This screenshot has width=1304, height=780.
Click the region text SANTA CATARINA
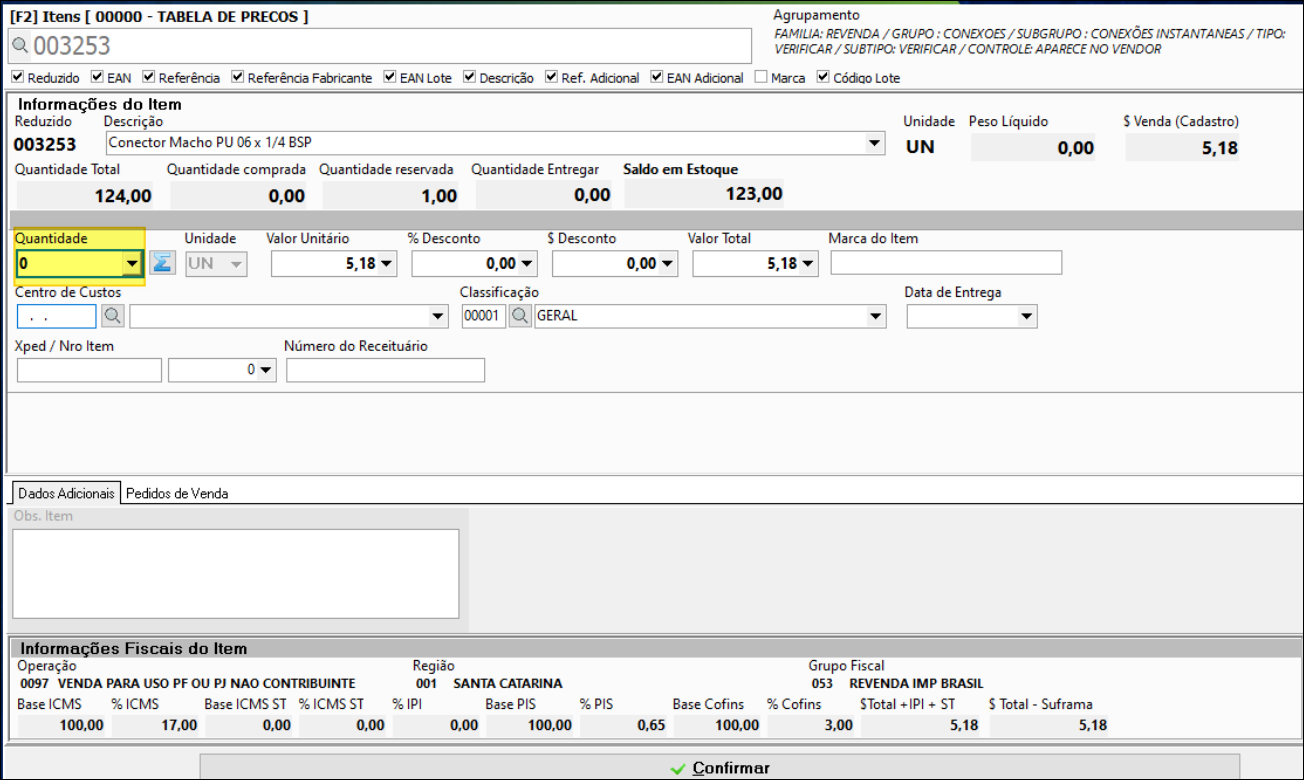[x=508, y=684]
